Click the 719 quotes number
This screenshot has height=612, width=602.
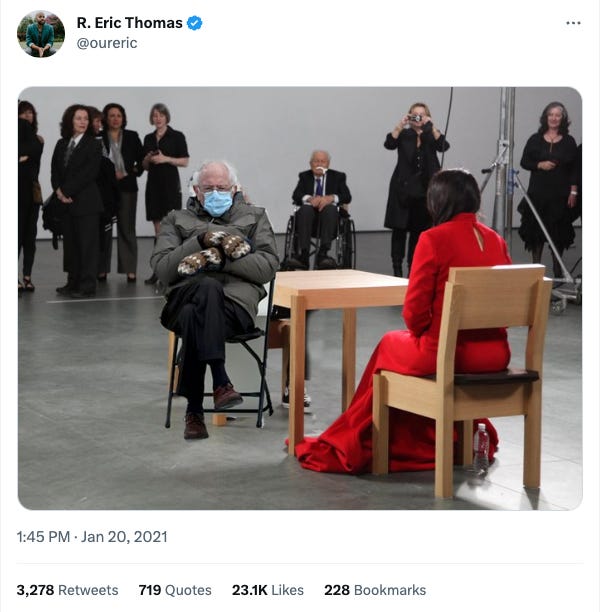(150, 590)
